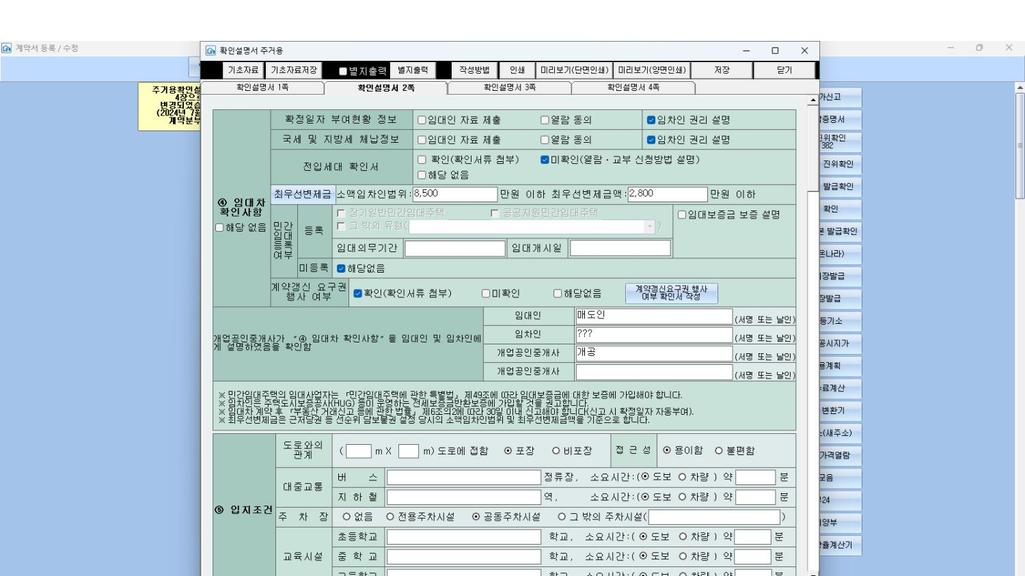The width and height of the screenshot is (1025, 576).
Task: Click the 계약서 등록/수정 window app icon
Action: pos(7,48)
